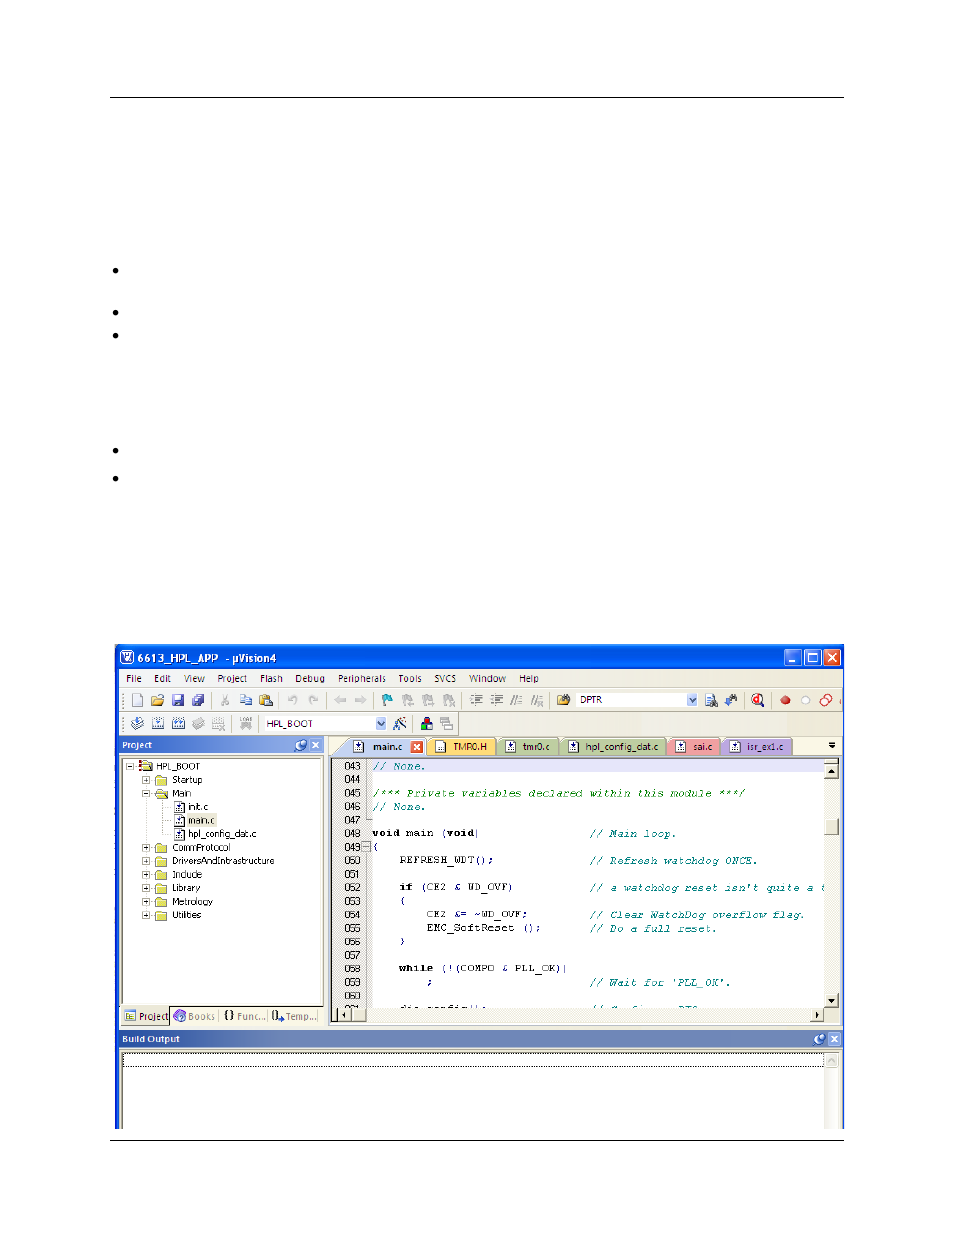The height and width of the screenshot is (1235, 954).
Task: Click the Redo arrow icon
Action: [x=313, y=700]
